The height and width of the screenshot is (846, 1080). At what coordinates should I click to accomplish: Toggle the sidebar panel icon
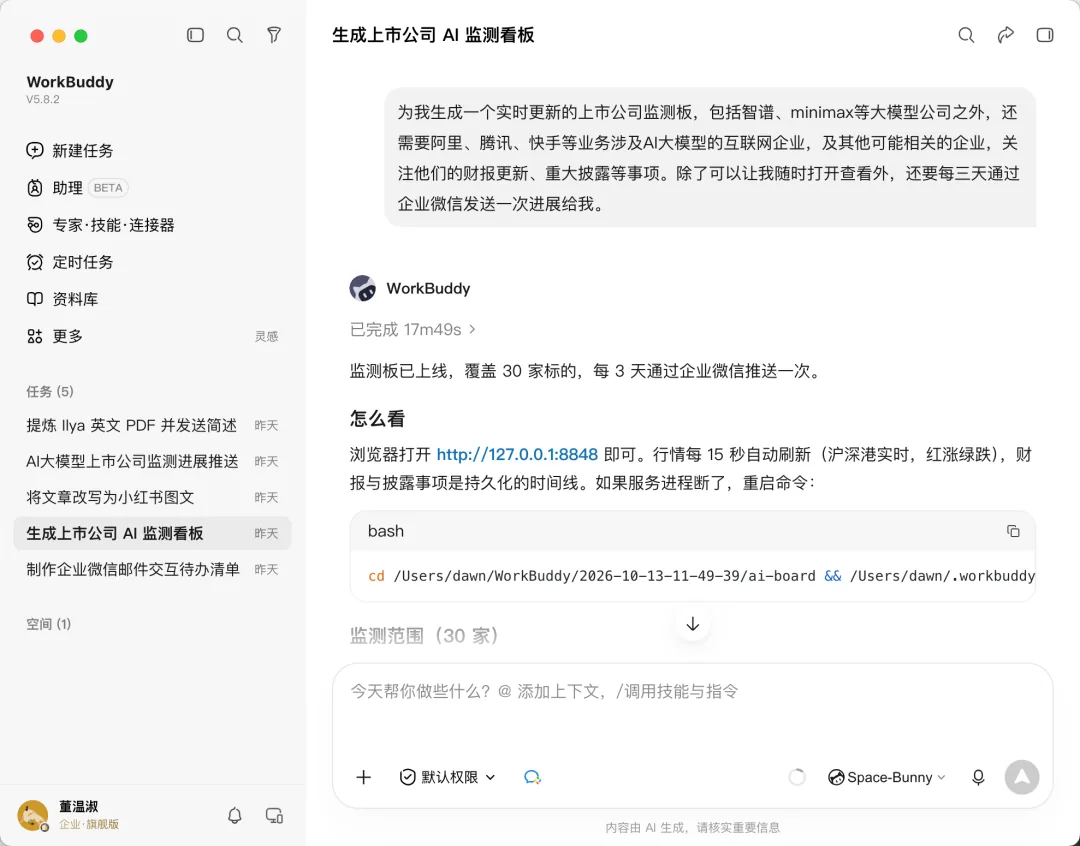pos(196,35)
